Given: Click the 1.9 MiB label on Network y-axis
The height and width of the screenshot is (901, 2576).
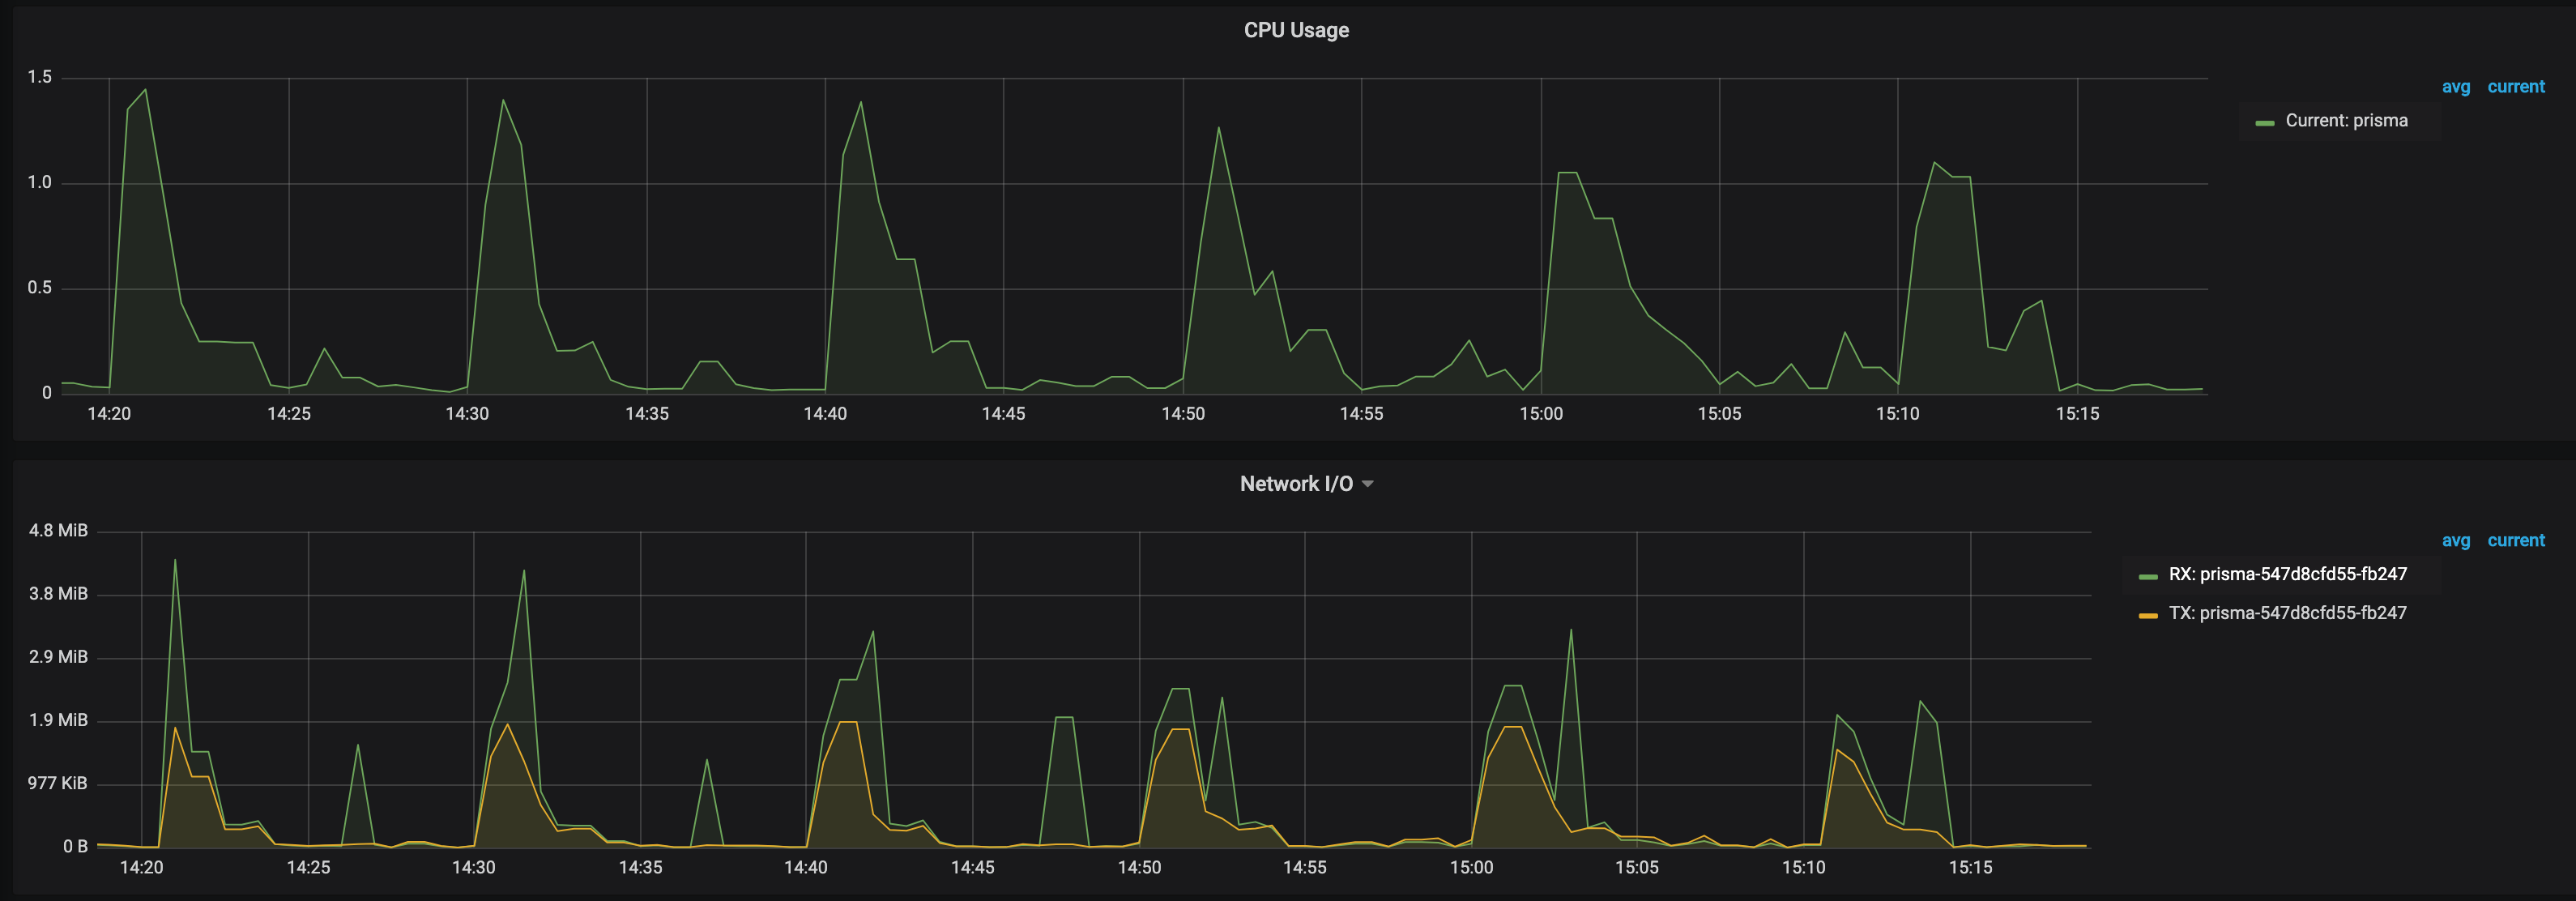Looking at the screenshot, I should tap(58, 721).
